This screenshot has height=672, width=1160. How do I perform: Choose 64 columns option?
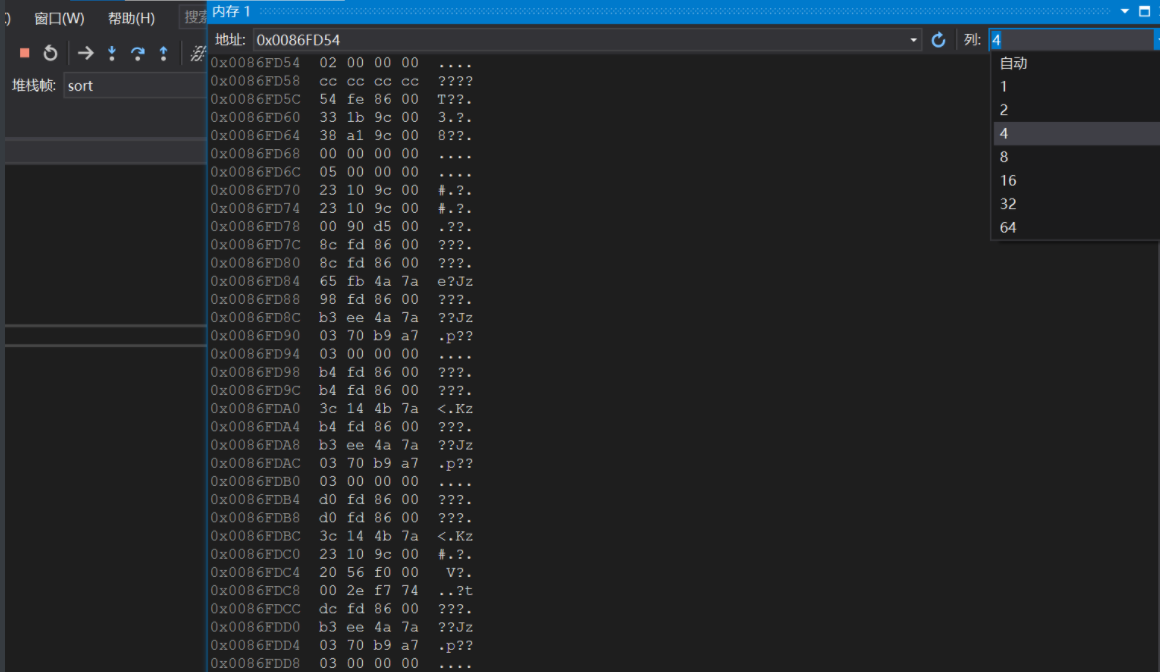pos(1076,227)
